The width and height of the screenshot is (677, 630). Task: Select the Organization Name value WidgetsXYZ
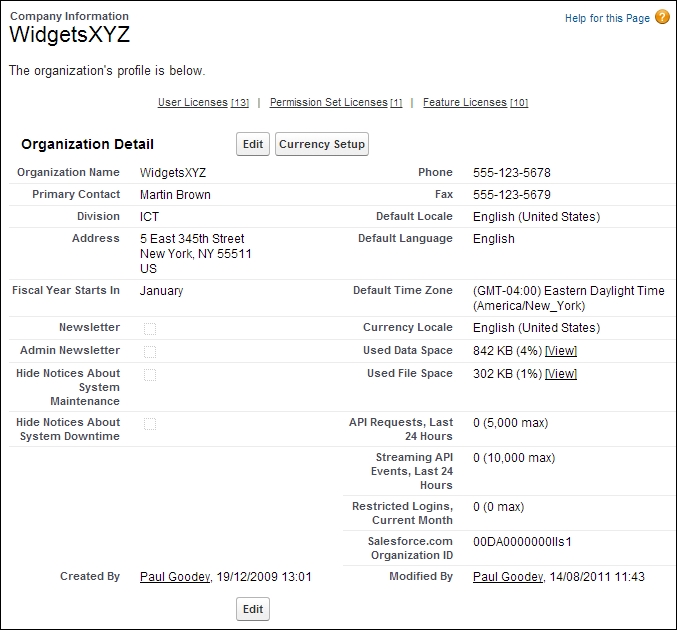(173, 173)
